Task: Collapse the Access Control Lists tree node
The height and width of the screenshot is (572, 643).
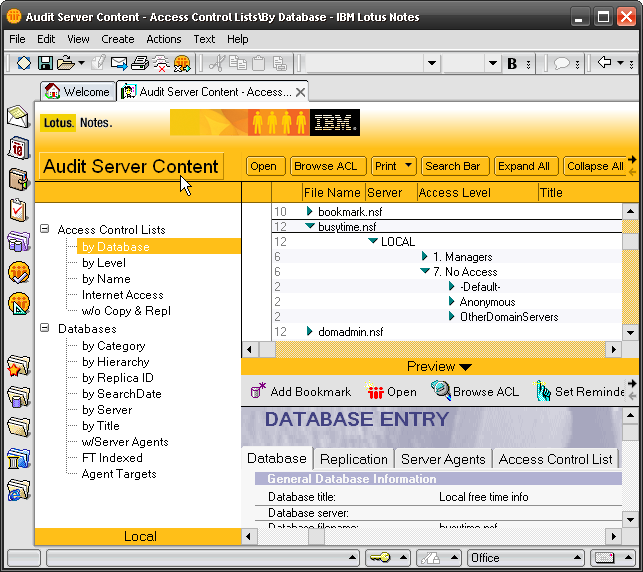Action: click(x=45, y=229)
